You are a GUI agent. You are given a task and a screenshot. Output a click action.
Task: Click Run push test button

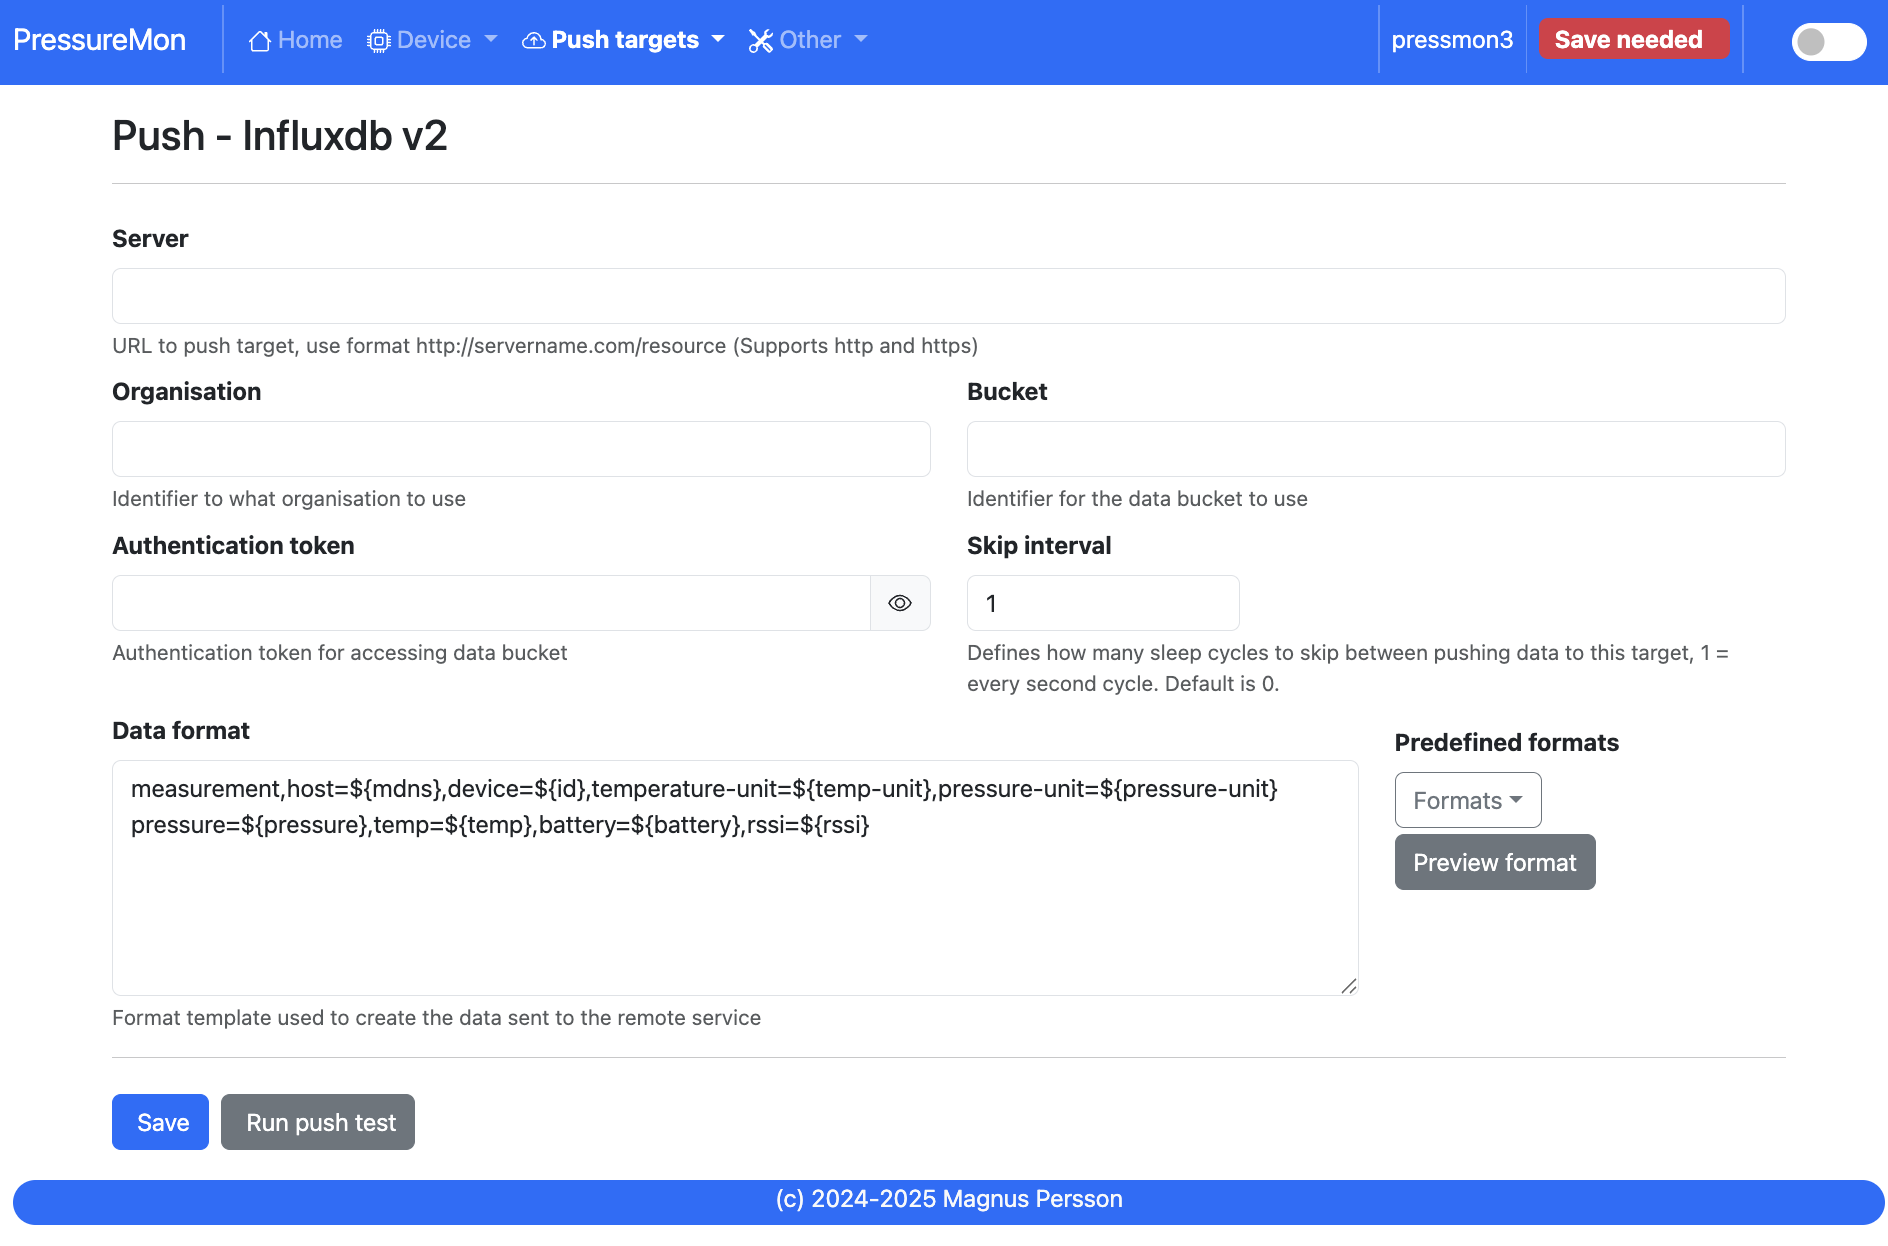pyautogui.click(x=318, y=1122)
